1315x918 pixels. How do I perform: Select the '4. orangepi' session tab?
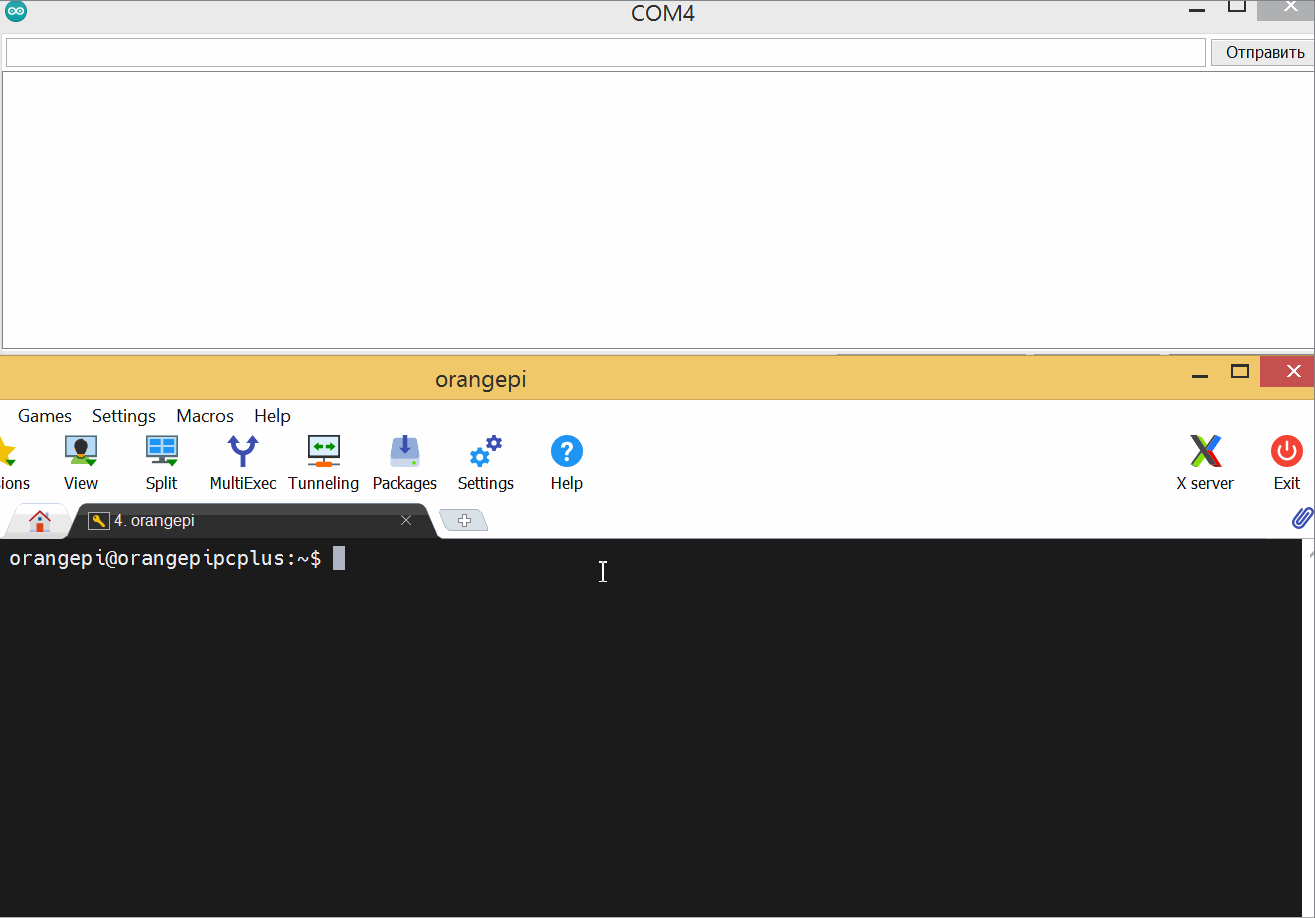(x=240, y=521)
